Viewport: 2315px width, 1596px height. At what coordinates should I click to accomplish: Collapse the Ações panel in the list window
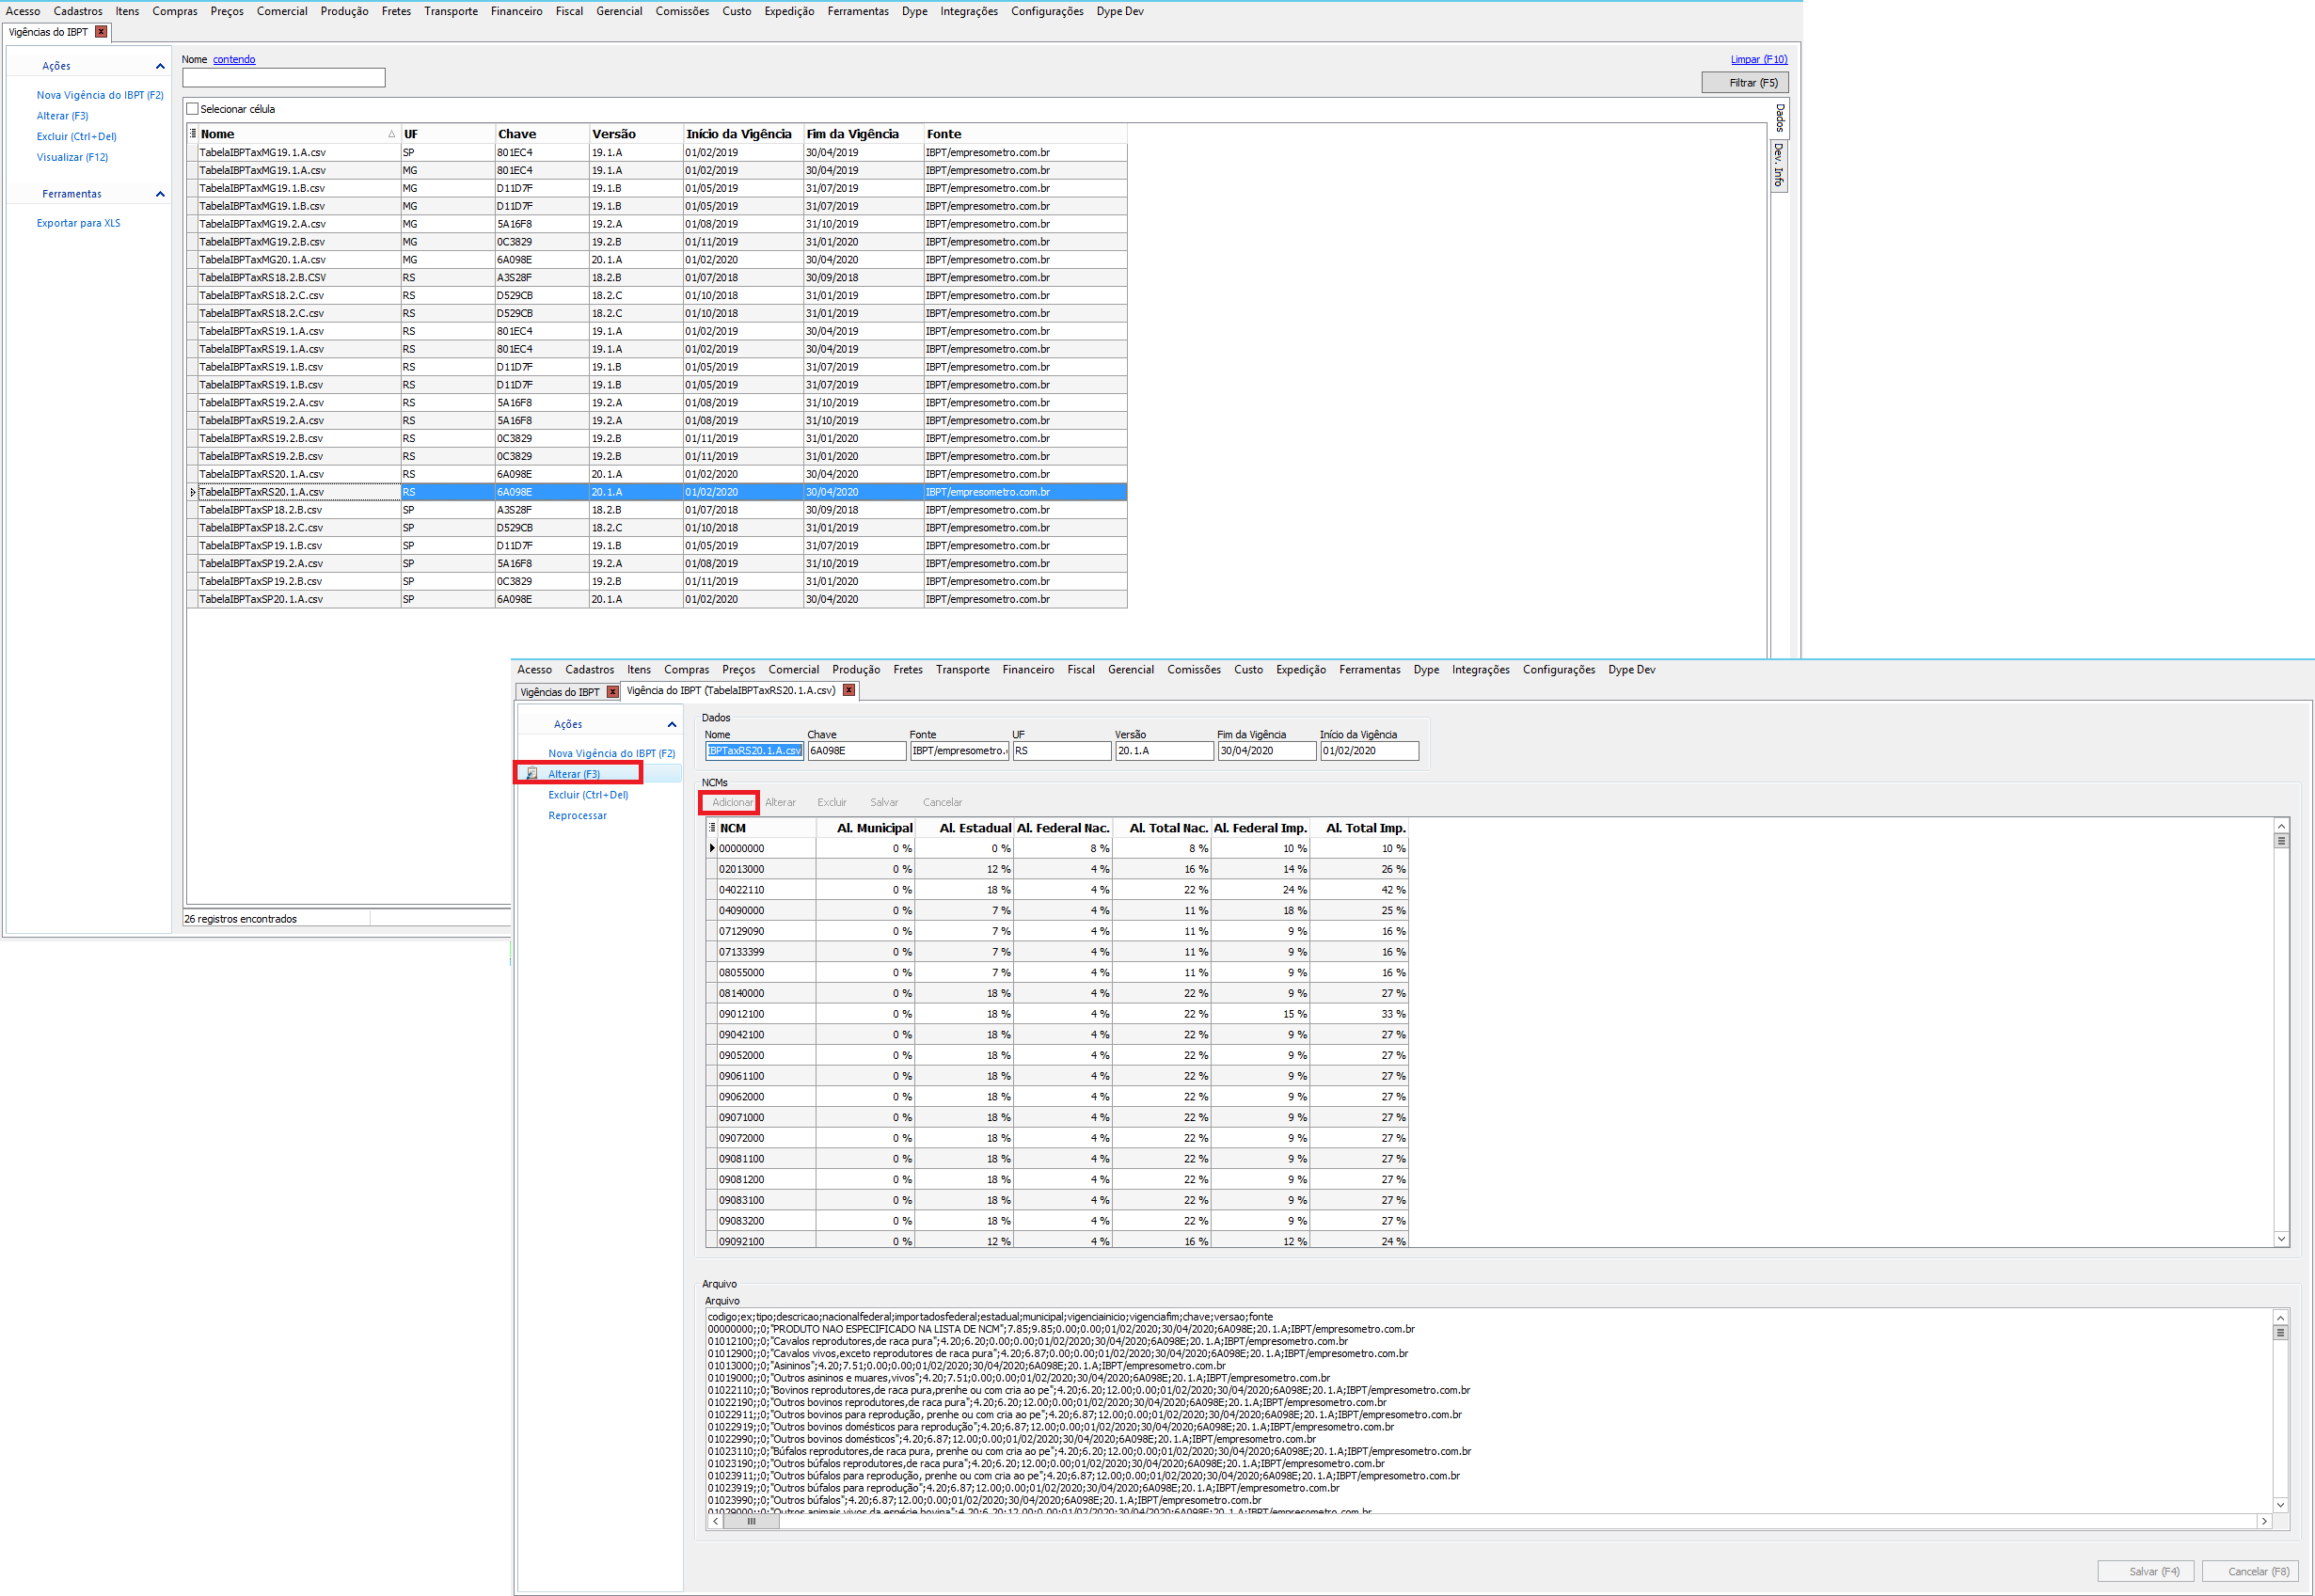click(160, 66)
